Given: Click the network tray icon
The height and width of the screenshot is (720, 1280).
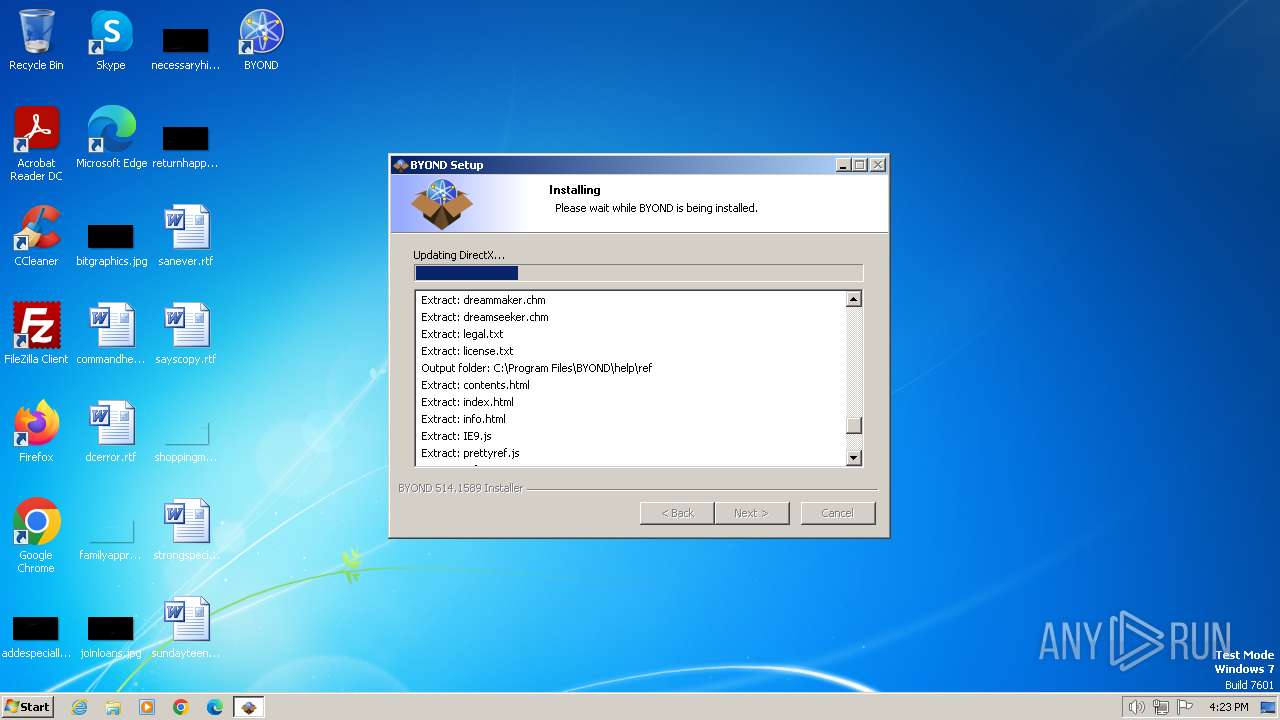Looking at the screenshot, I should 1161,707.
